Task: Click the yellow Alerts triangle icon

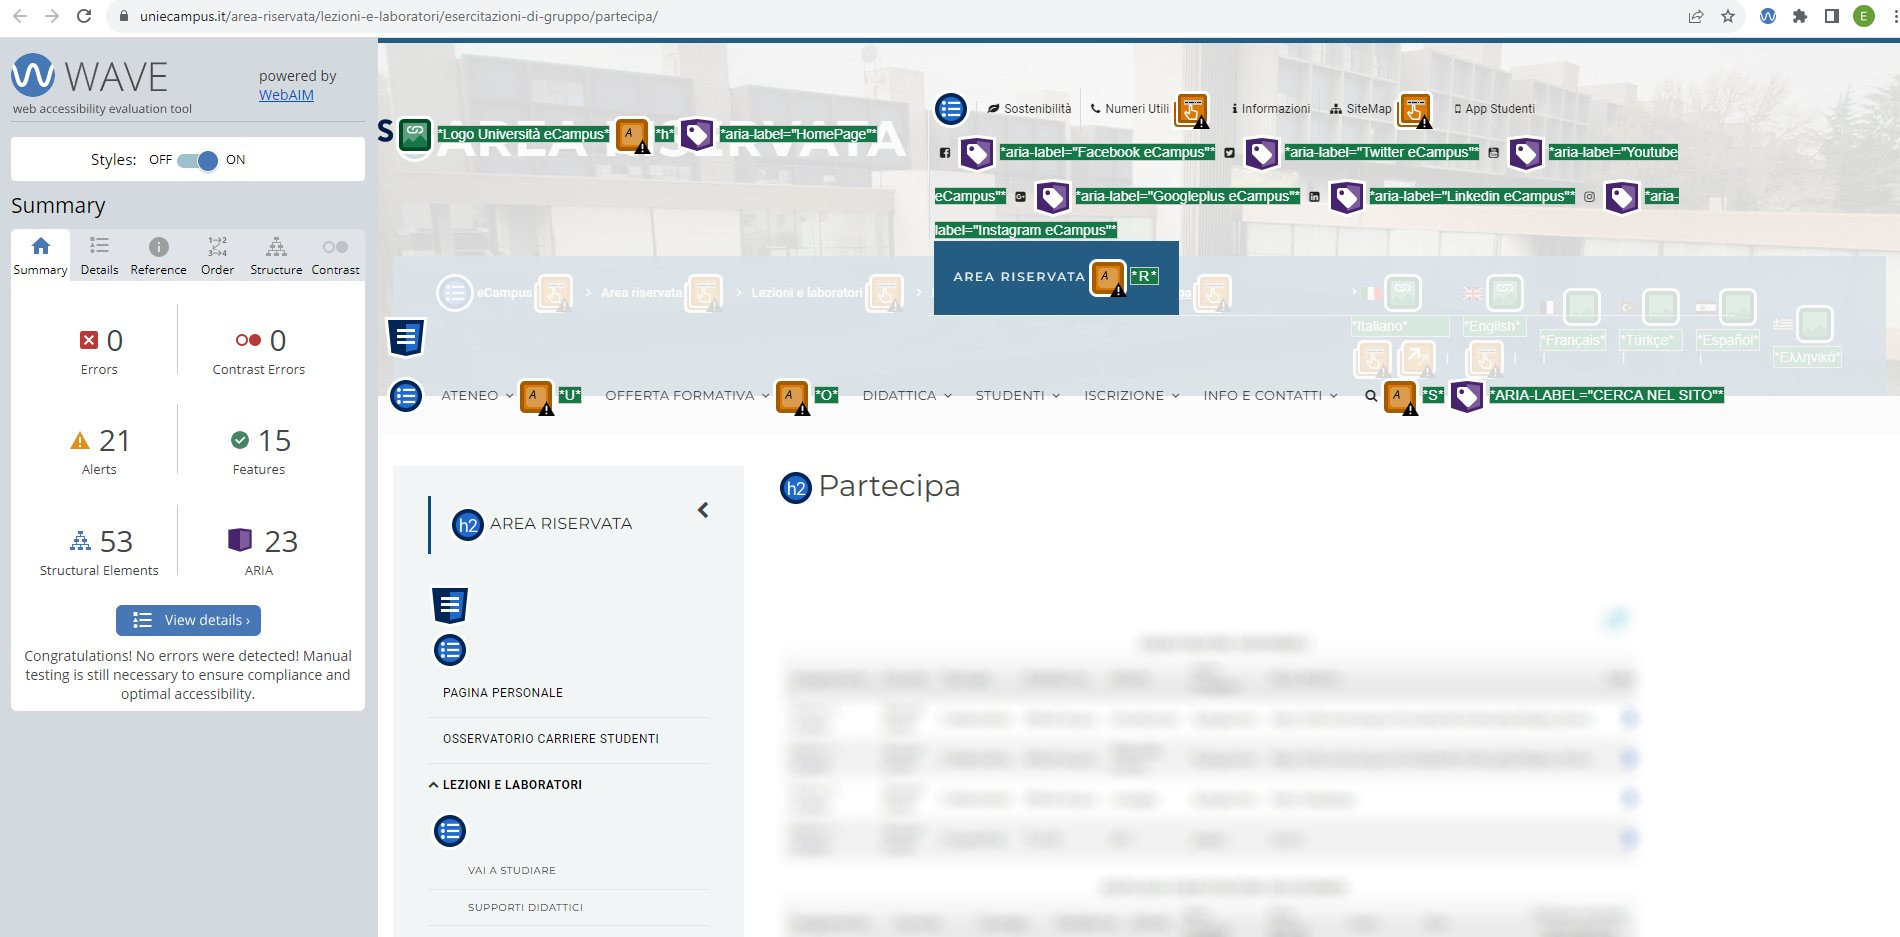Action: click(80, 441)
